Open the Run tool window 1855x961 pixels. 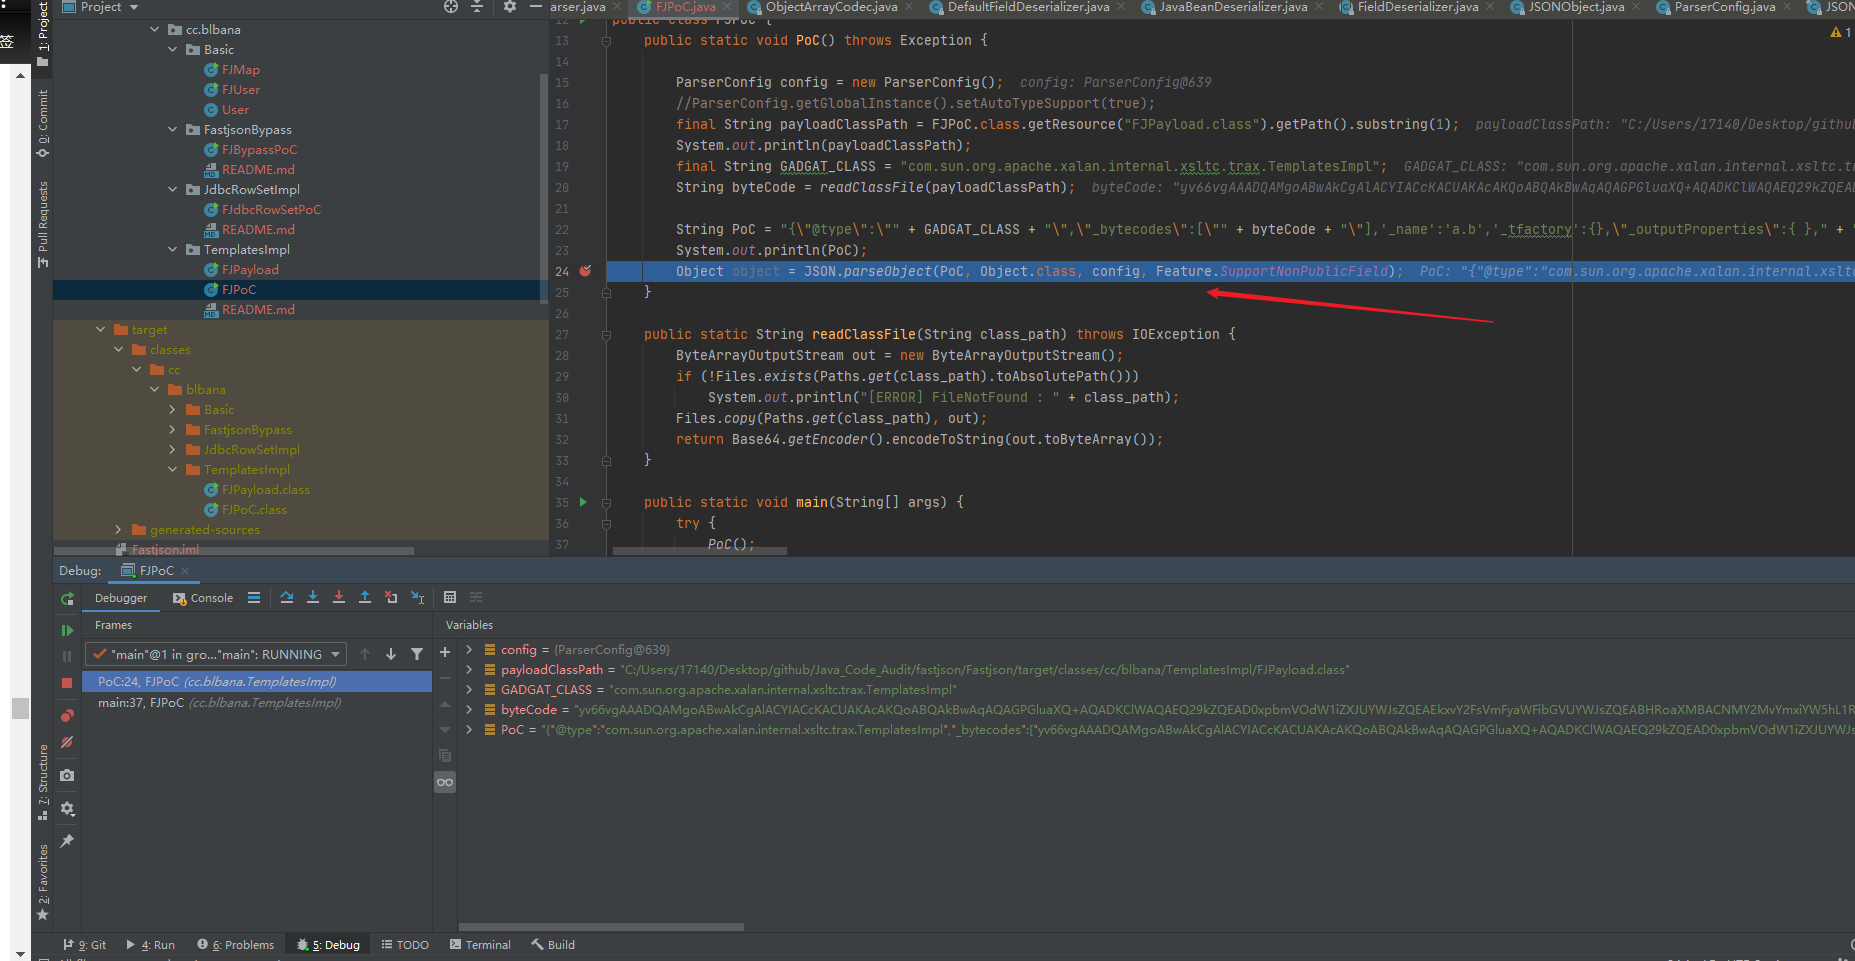(x=150, y=945)
